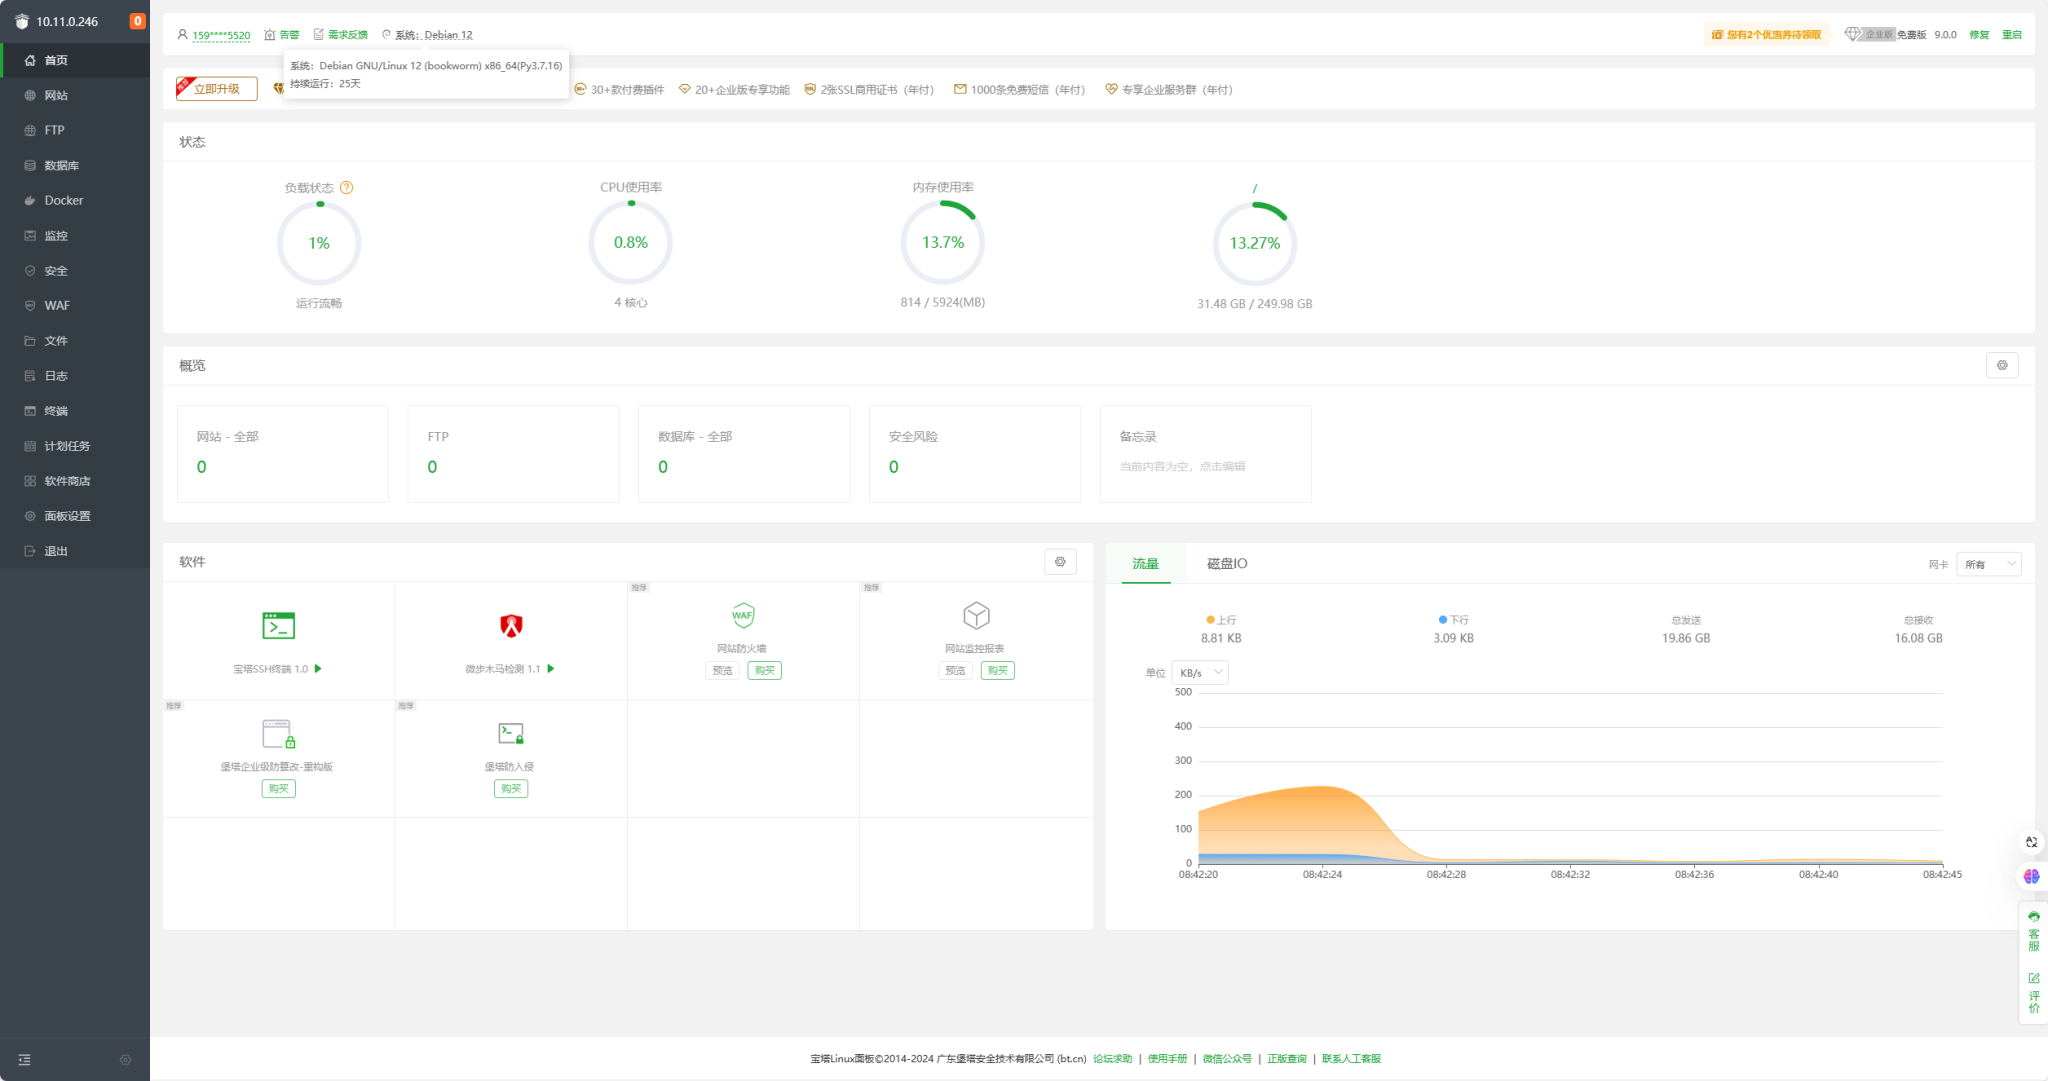
Task: Open the Docker section in the sidebar
Action: pyautogui.click(x=63, y=200)
